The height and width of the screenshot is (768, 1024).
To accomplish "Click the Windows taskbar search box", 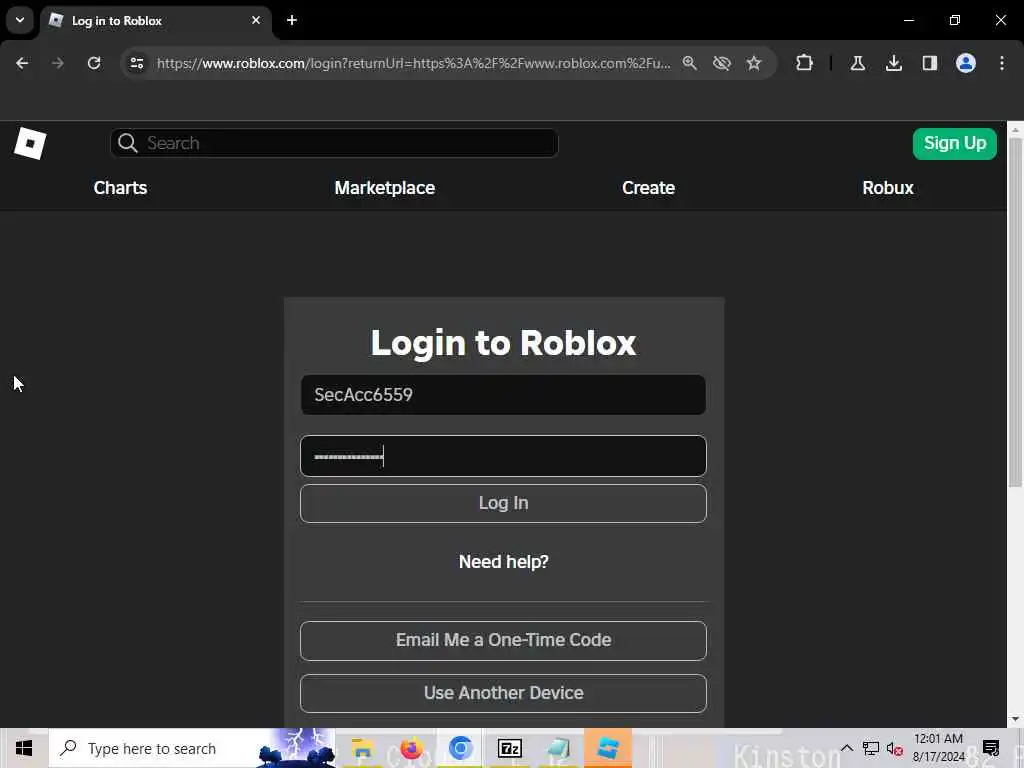I will (x=192, y=748).
